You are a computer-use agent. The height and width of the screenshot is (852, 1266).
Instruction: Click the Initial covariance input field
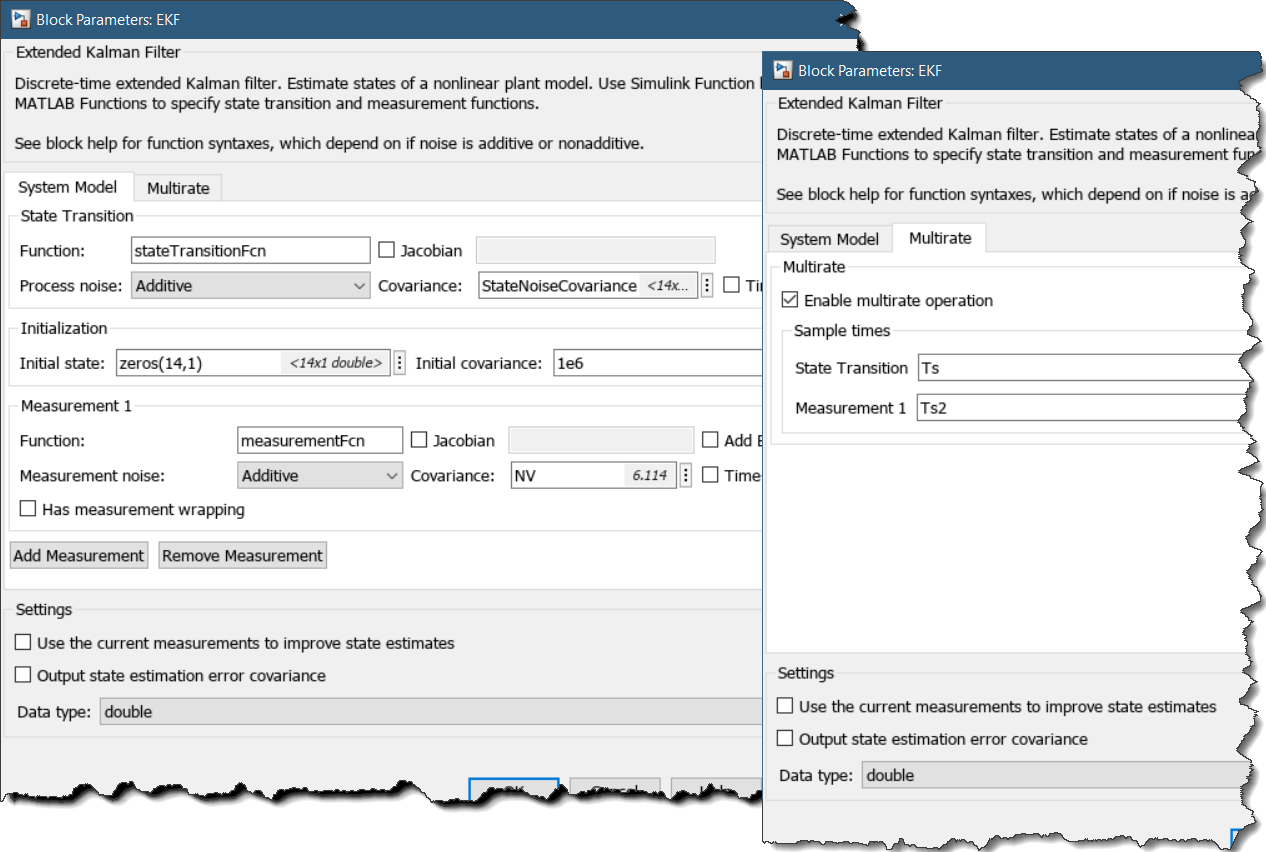tap(655, 363)
